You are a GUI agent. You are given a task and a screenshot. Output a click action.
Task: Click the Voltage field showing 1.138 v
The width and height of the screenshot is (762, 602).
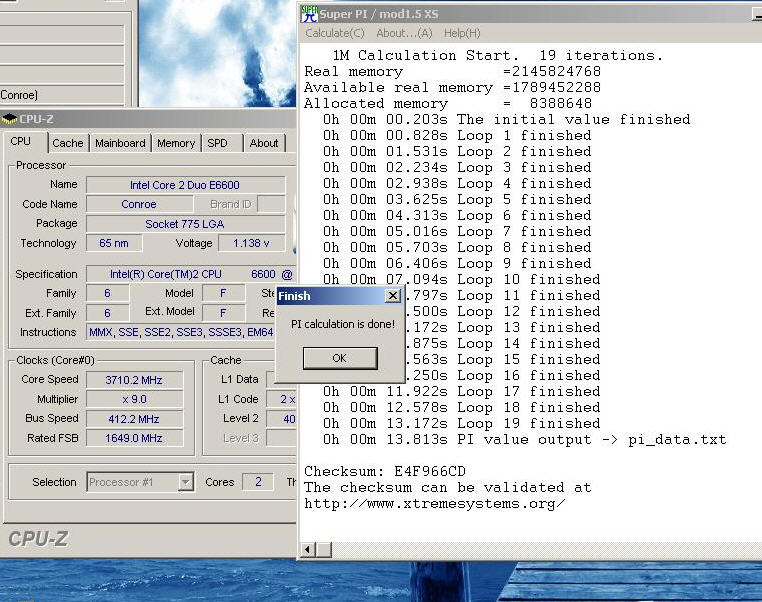pyautogui.click(x=250, y=243)
